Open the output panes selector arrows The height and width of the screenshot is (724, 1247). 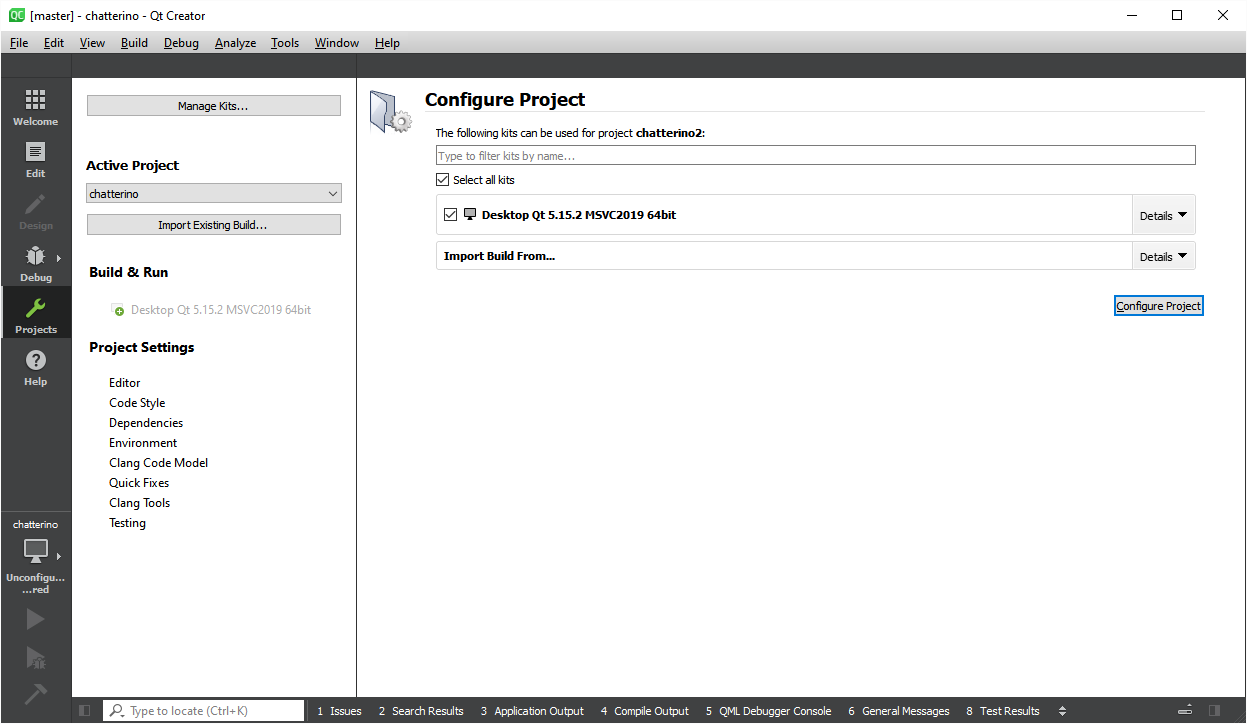point(1062,711)
